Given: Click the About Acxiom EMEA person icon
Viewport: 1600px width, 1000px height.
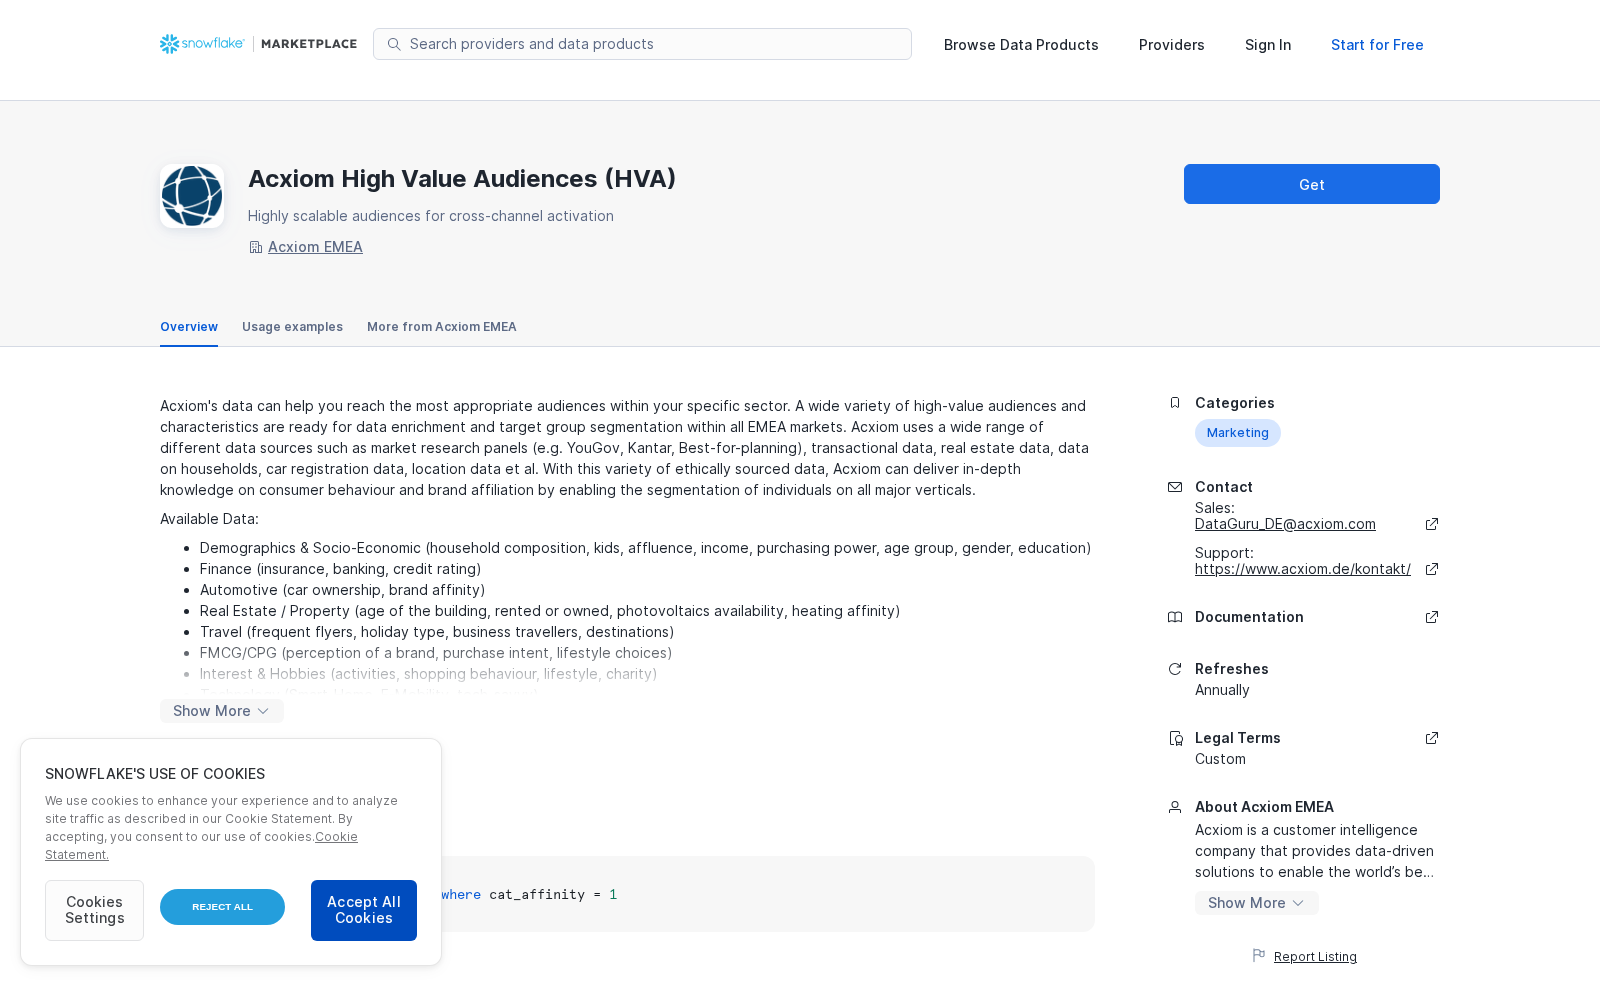Looking at the screenshot, I should pyautogui.click(x=1175, y=807).
